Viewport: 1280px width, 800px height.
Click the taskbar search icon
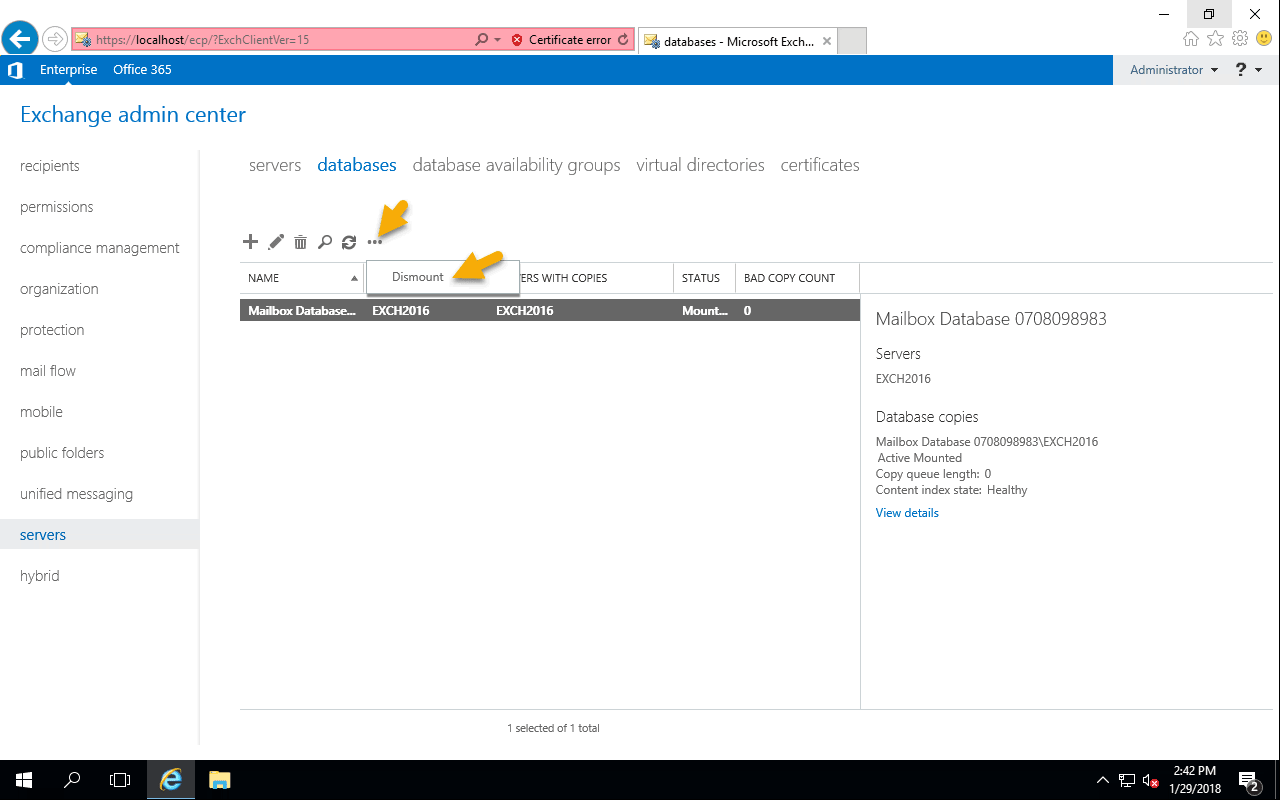pyautogui.click(x=72, y=780)
